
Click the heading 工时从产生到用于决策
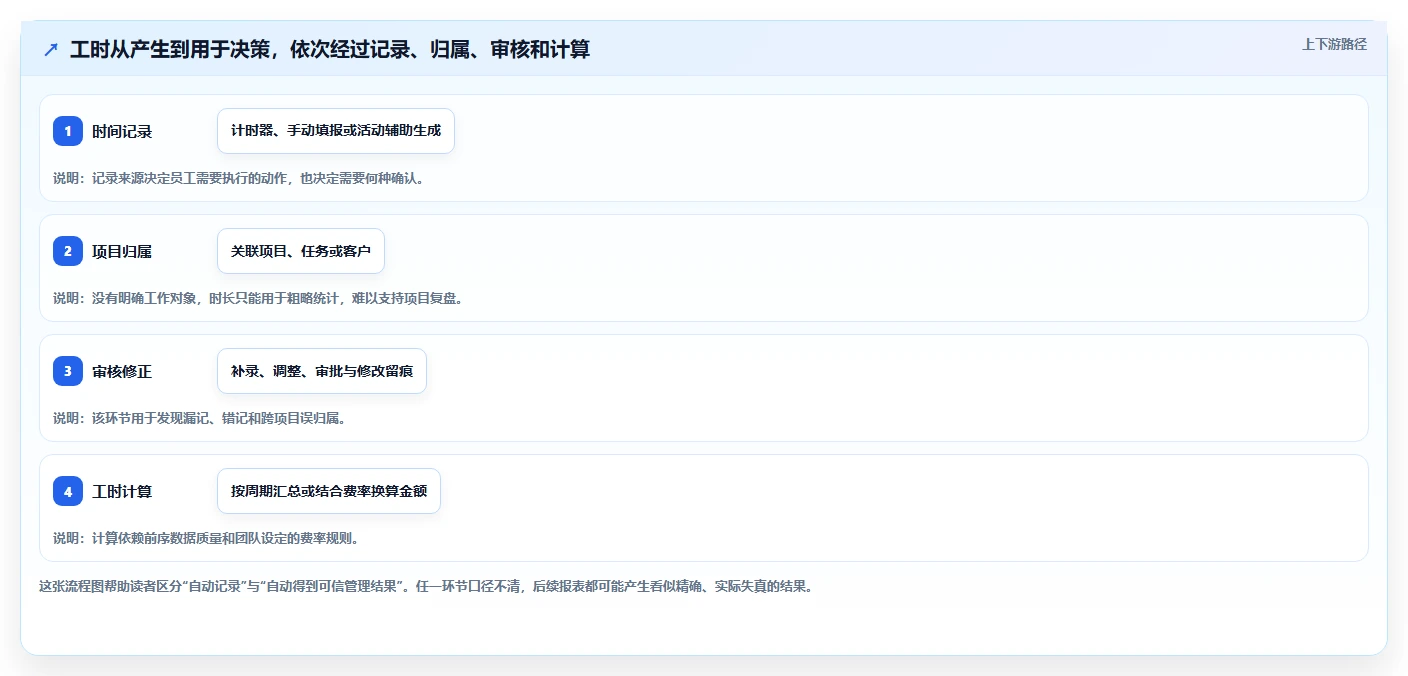pos(330,49)
